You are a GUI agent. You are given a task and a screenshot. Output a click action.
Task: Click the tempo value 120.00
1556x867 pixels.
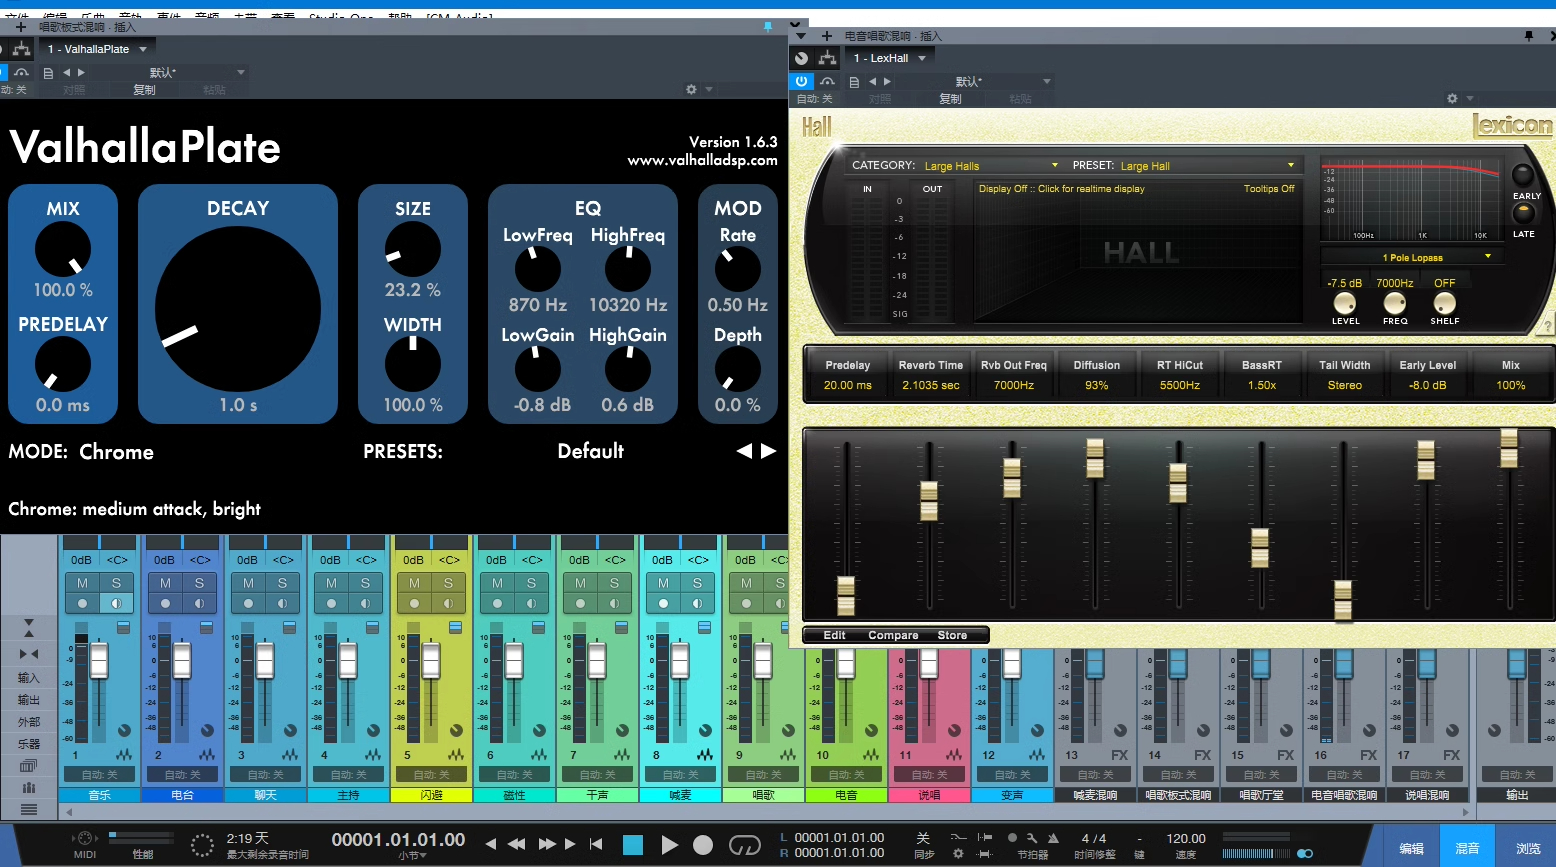(1186, 838)
